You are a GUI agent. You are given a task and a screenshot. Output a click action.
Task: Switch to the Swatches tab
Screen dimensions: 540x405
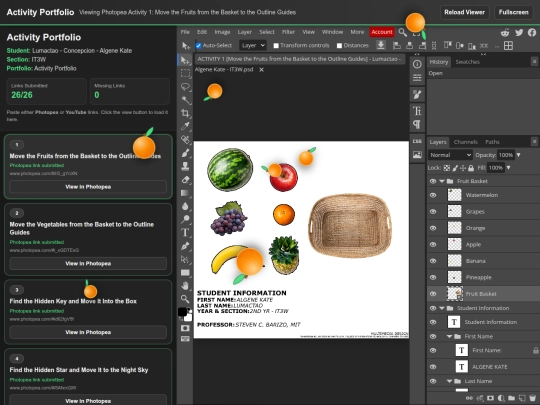[467, 62]
